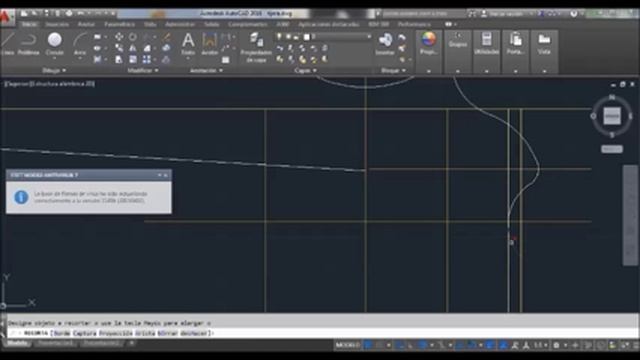This screenshot has height=360, width=640.
Task: Click the current layer color swatch
Action: [x=307, y=37]
